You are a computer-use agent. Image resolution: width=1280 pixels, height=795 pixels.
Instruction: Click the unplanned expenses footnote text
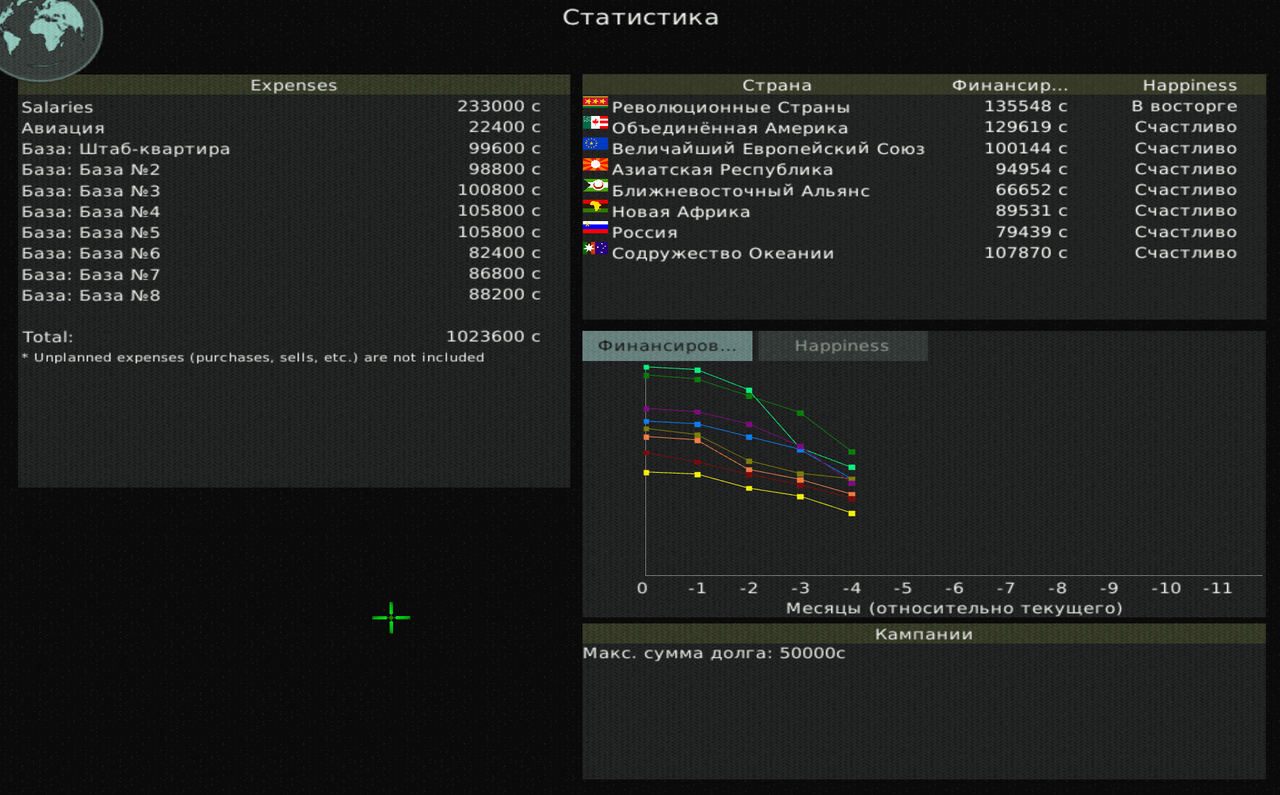click(253, 357)
